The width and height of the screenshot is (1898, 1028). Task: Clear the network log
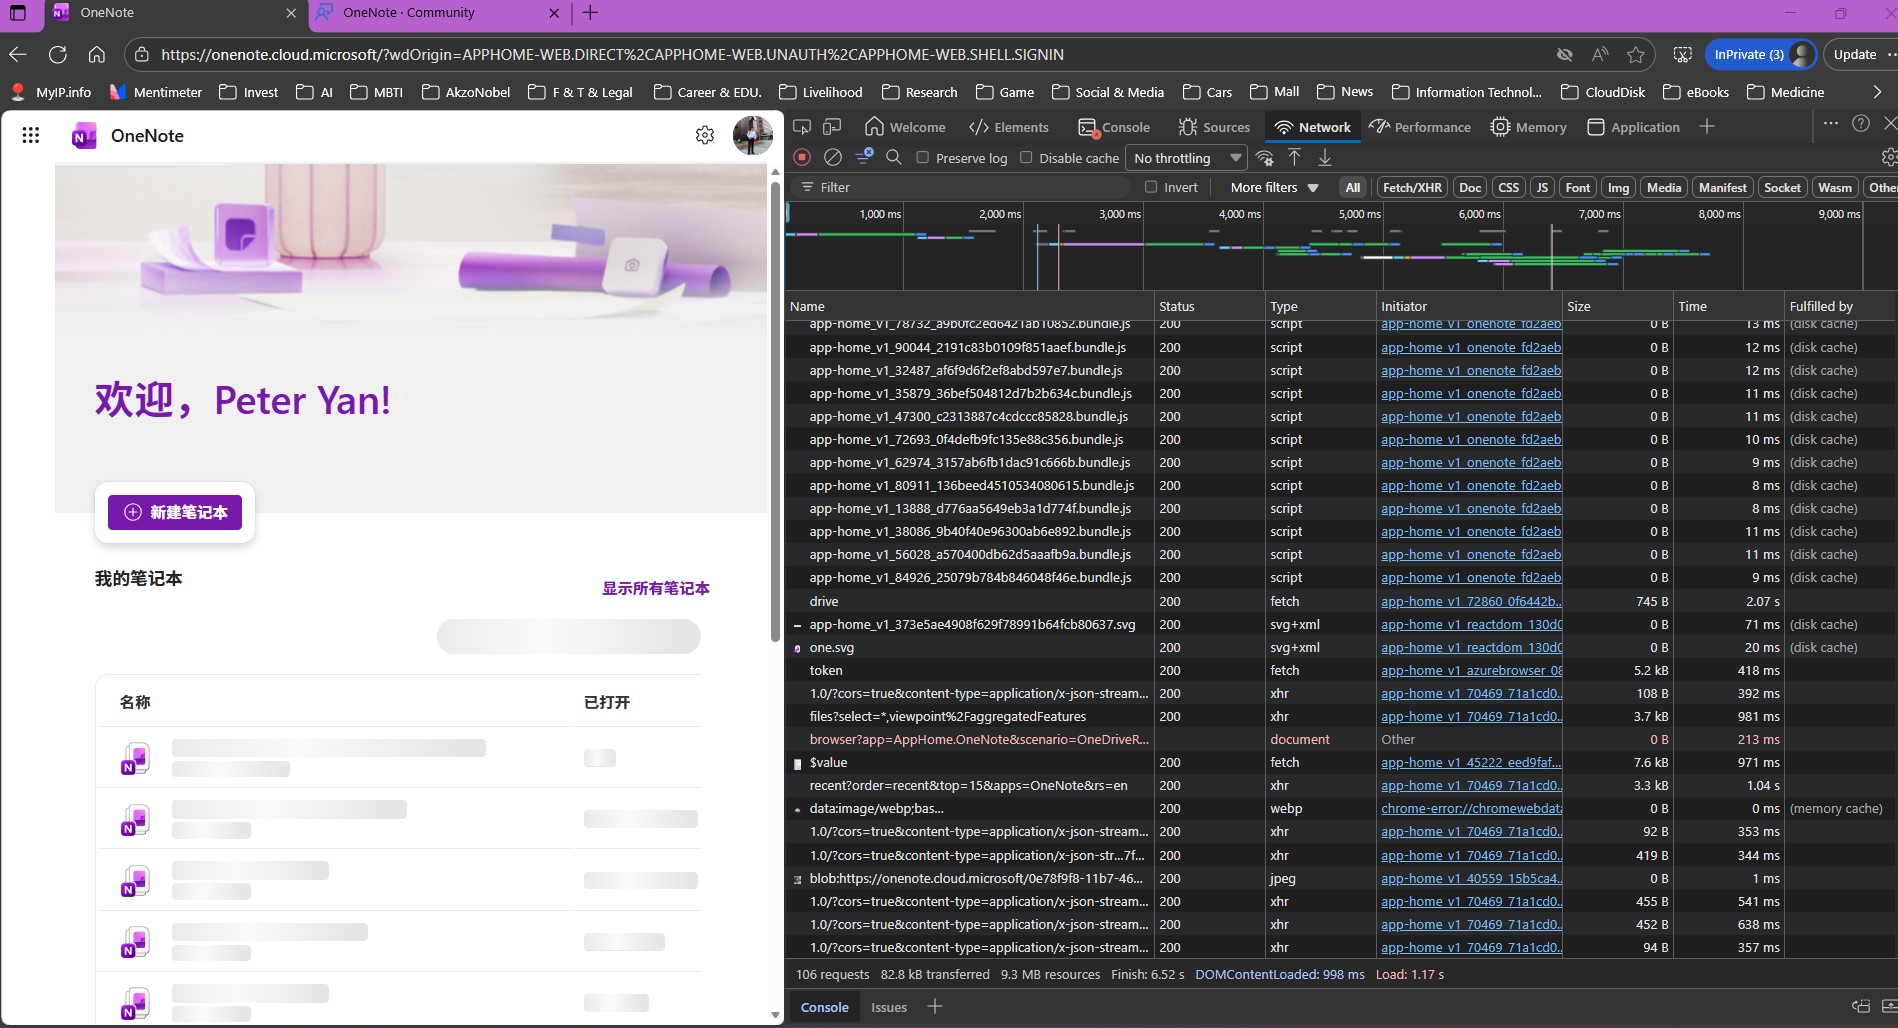click(832, 158)
